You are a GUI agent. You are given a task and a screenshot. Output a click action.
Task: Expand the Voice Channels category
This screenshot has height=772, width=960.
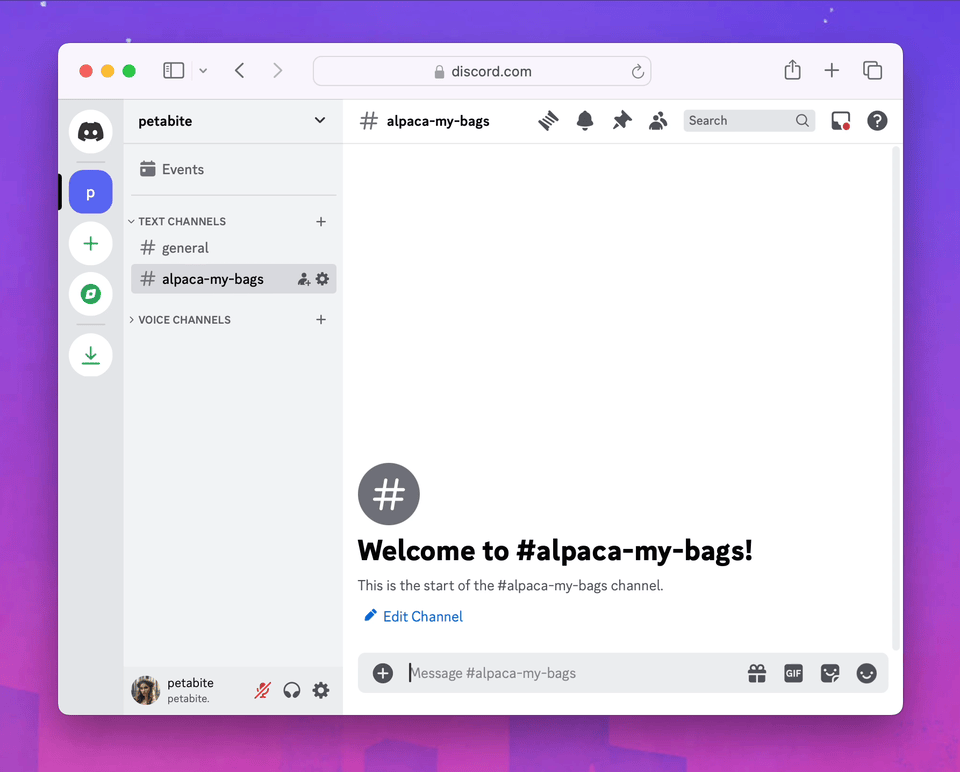click(183, 320)
